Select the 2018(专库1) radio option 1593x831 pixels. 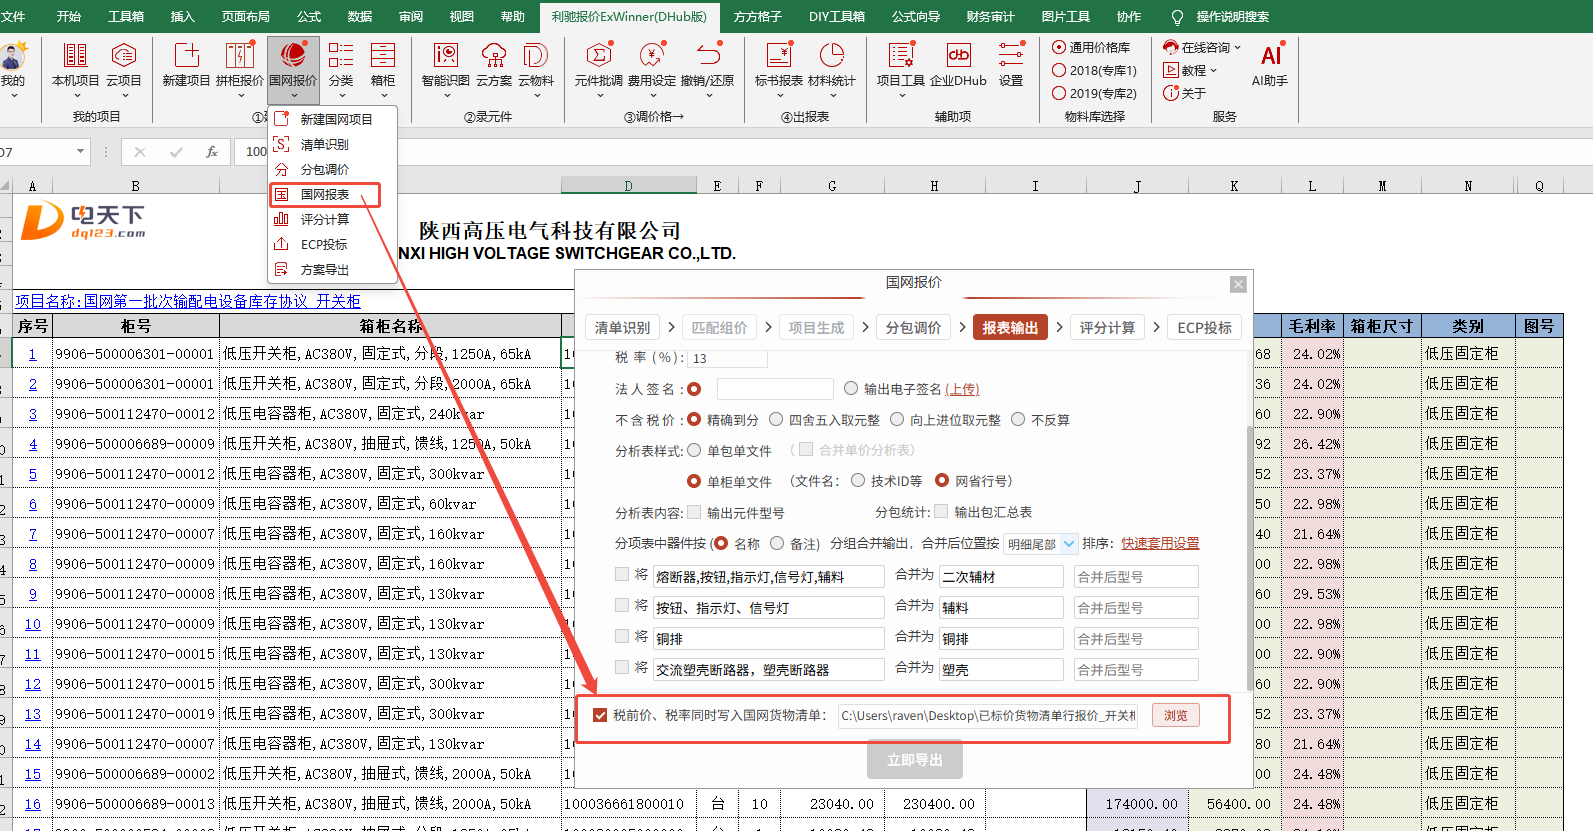point(1059,70)
